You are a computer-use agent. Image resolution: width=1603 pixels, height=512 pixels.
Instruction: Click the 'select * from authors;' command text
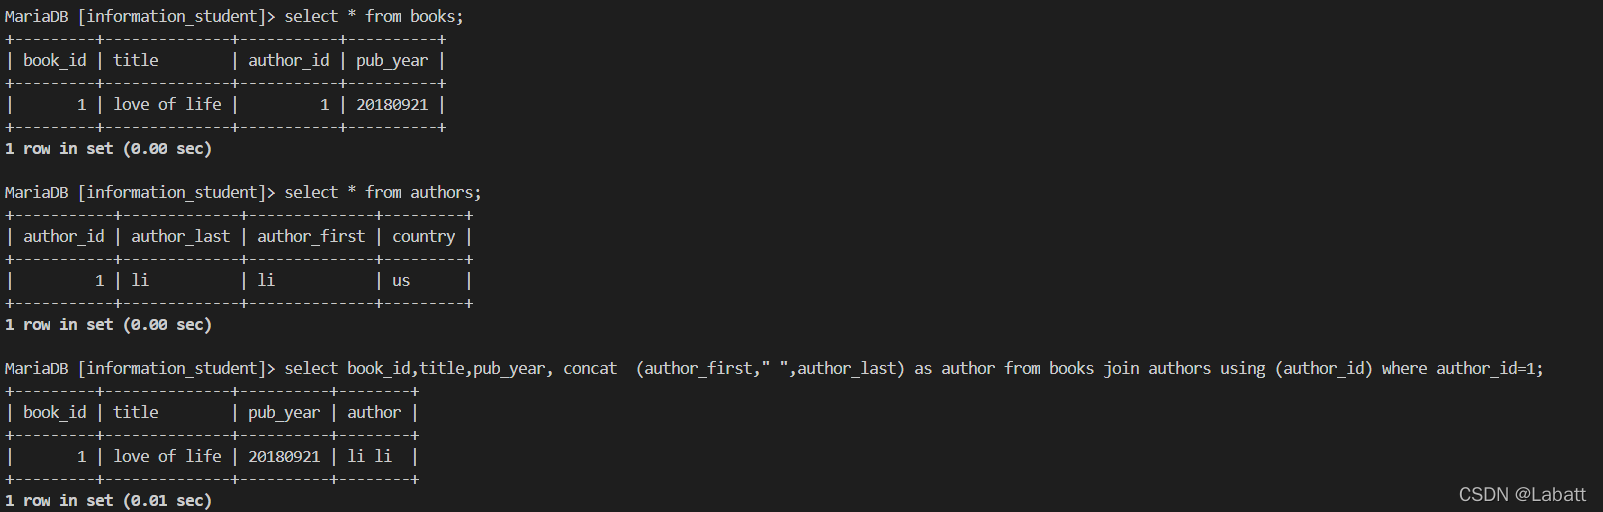coord(383,193)
